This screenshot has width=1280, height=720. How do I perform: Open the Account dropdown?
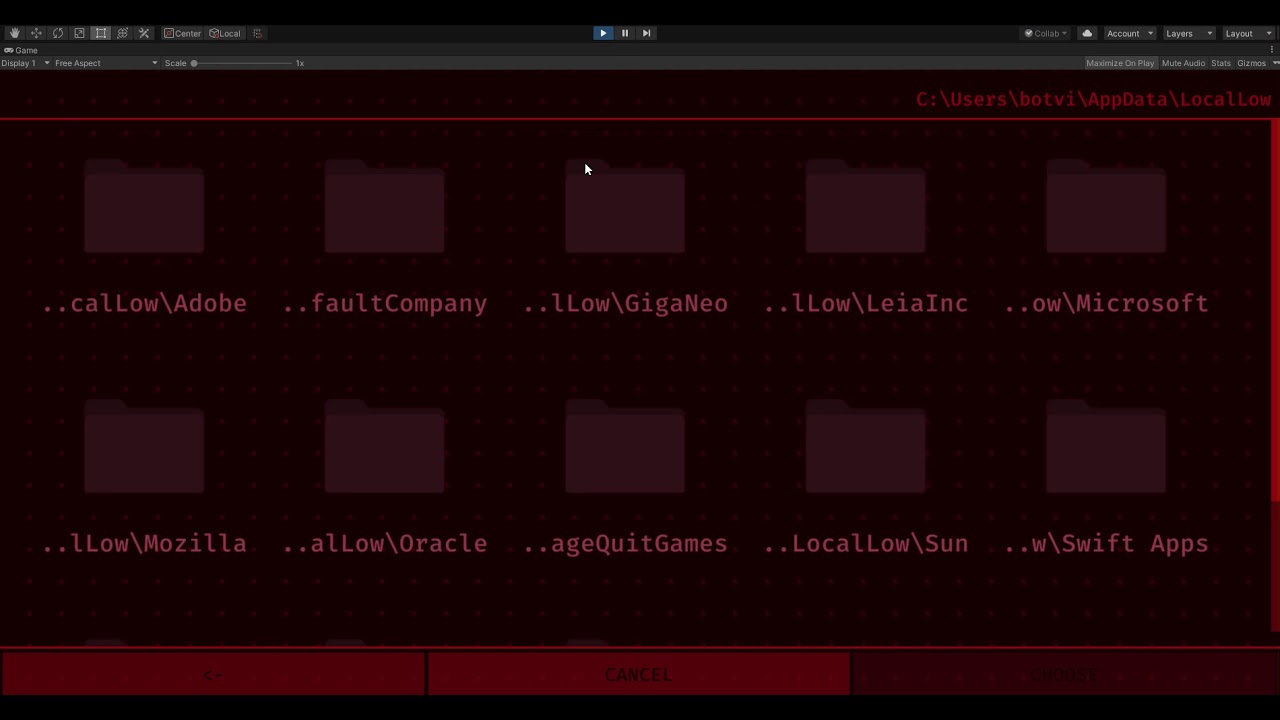(1130, 33)
